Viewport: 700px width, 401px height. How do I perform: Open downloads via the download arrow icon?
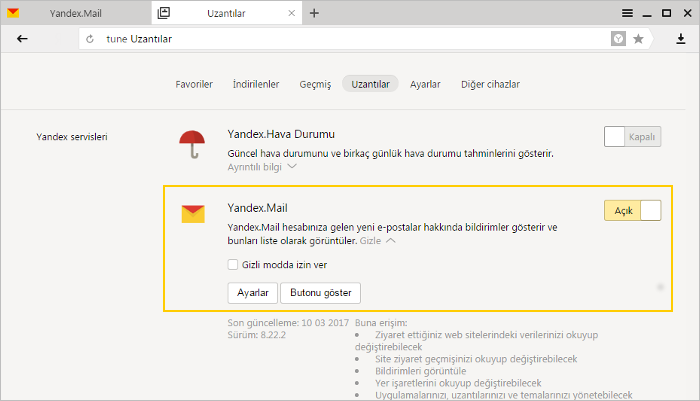click(680, 39)
